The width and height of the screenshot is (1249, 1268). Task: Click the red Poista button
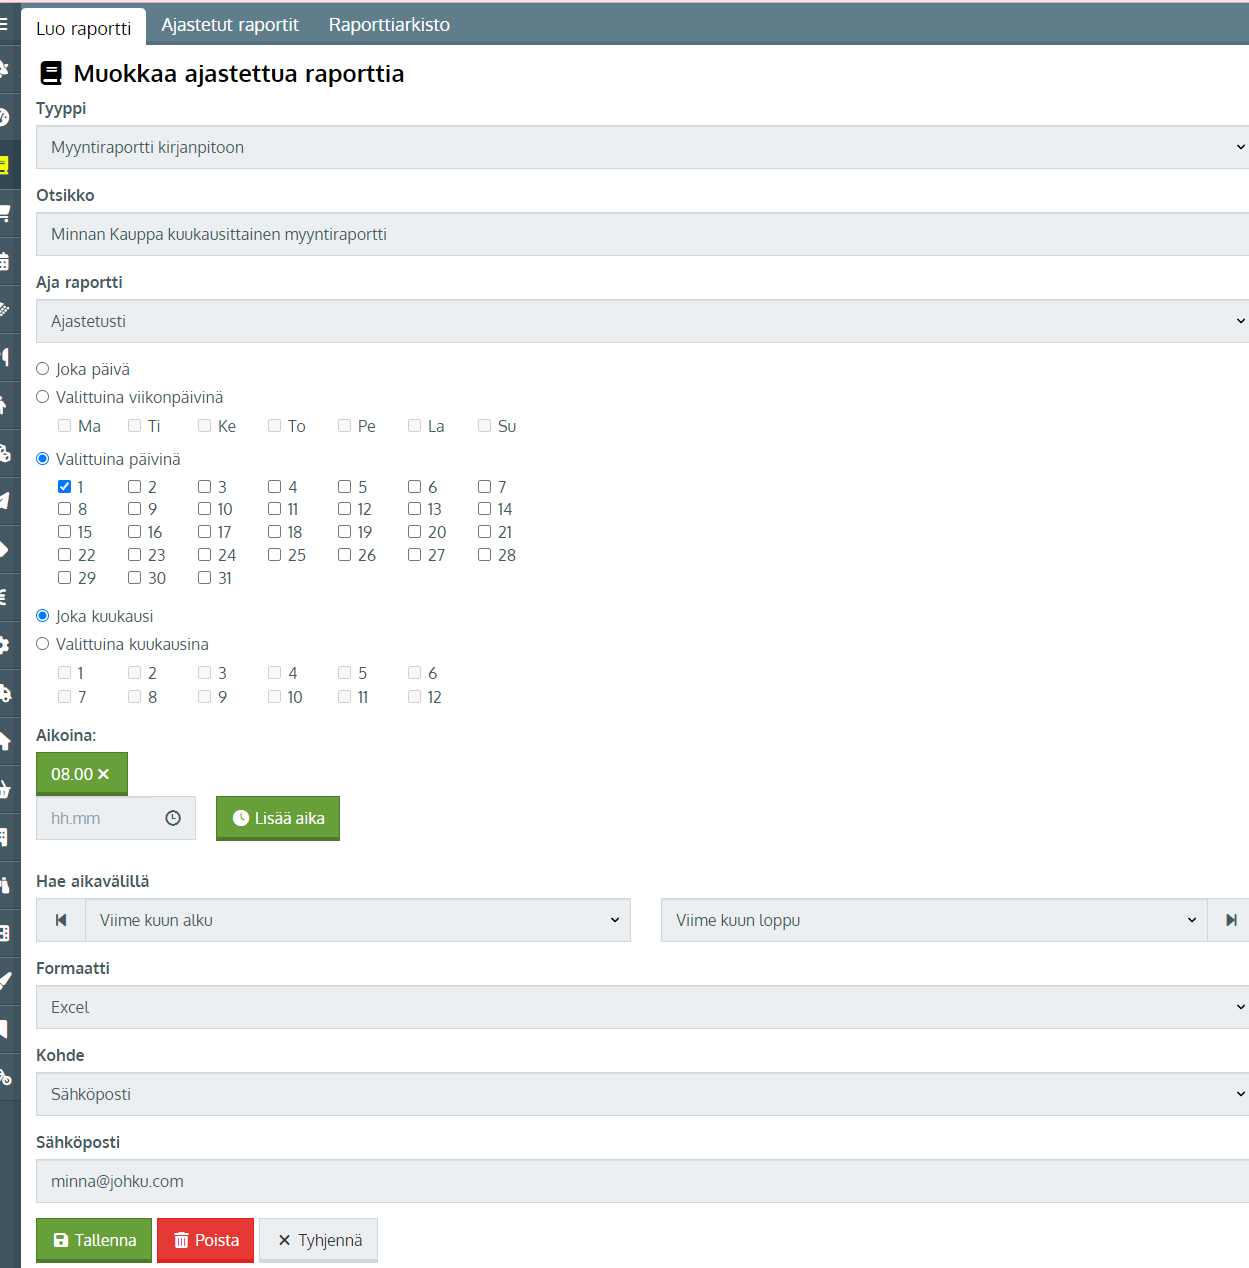pyautogui.click(x=206, y=1240)
